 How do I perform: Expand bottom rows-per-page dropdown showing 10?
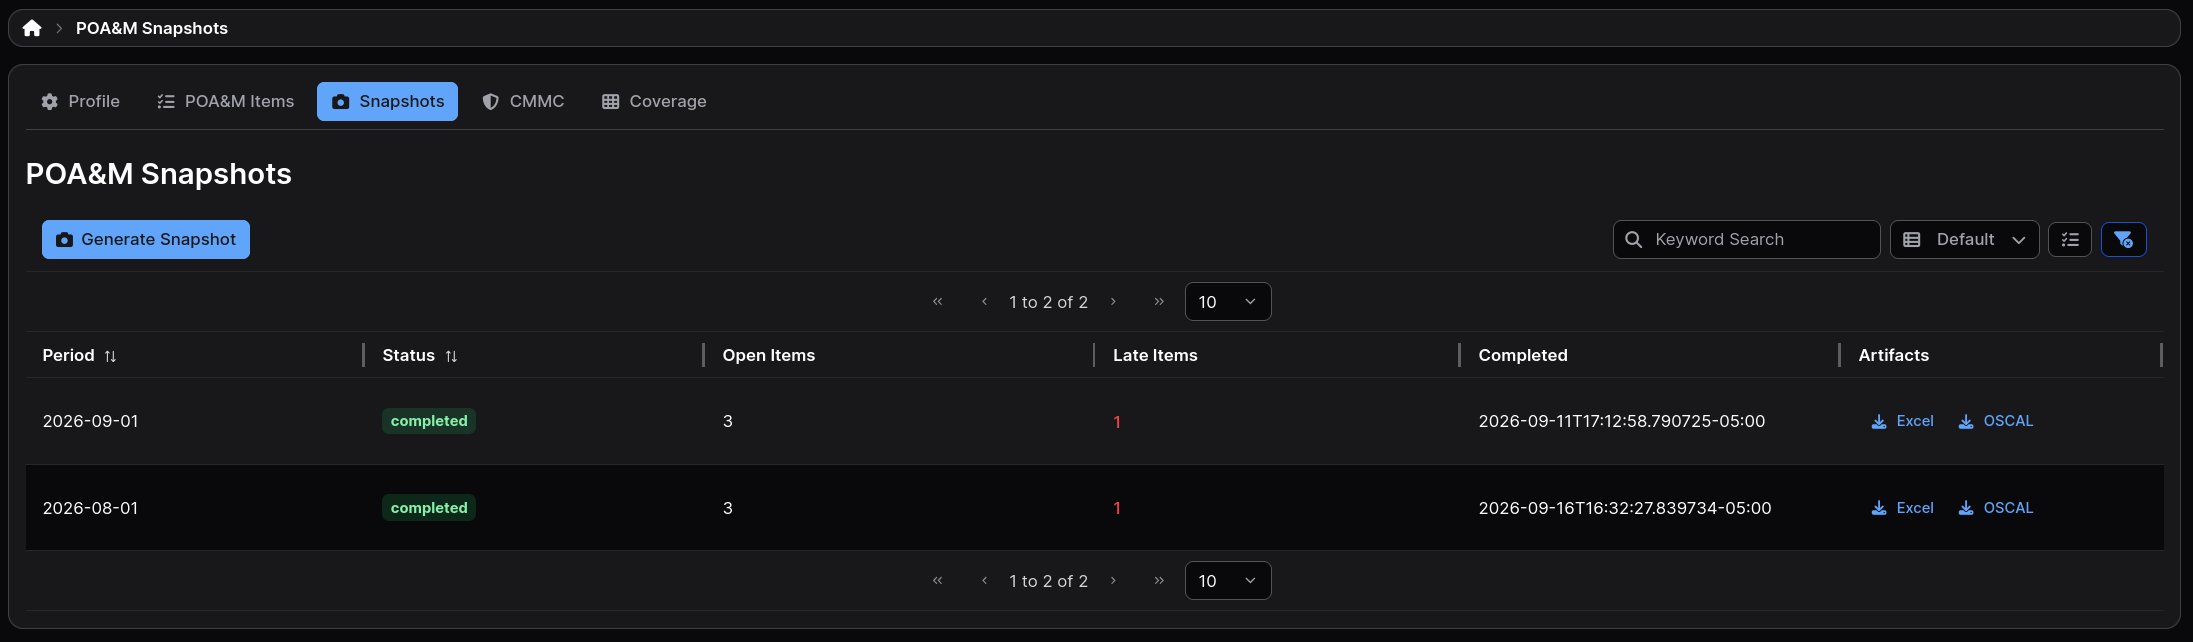[x=1228, y=581]
